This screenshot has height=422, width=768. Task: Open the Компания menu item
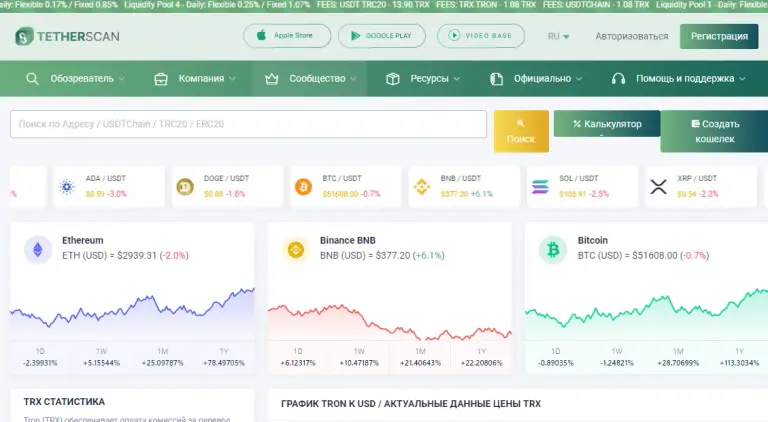coord(201,79)
